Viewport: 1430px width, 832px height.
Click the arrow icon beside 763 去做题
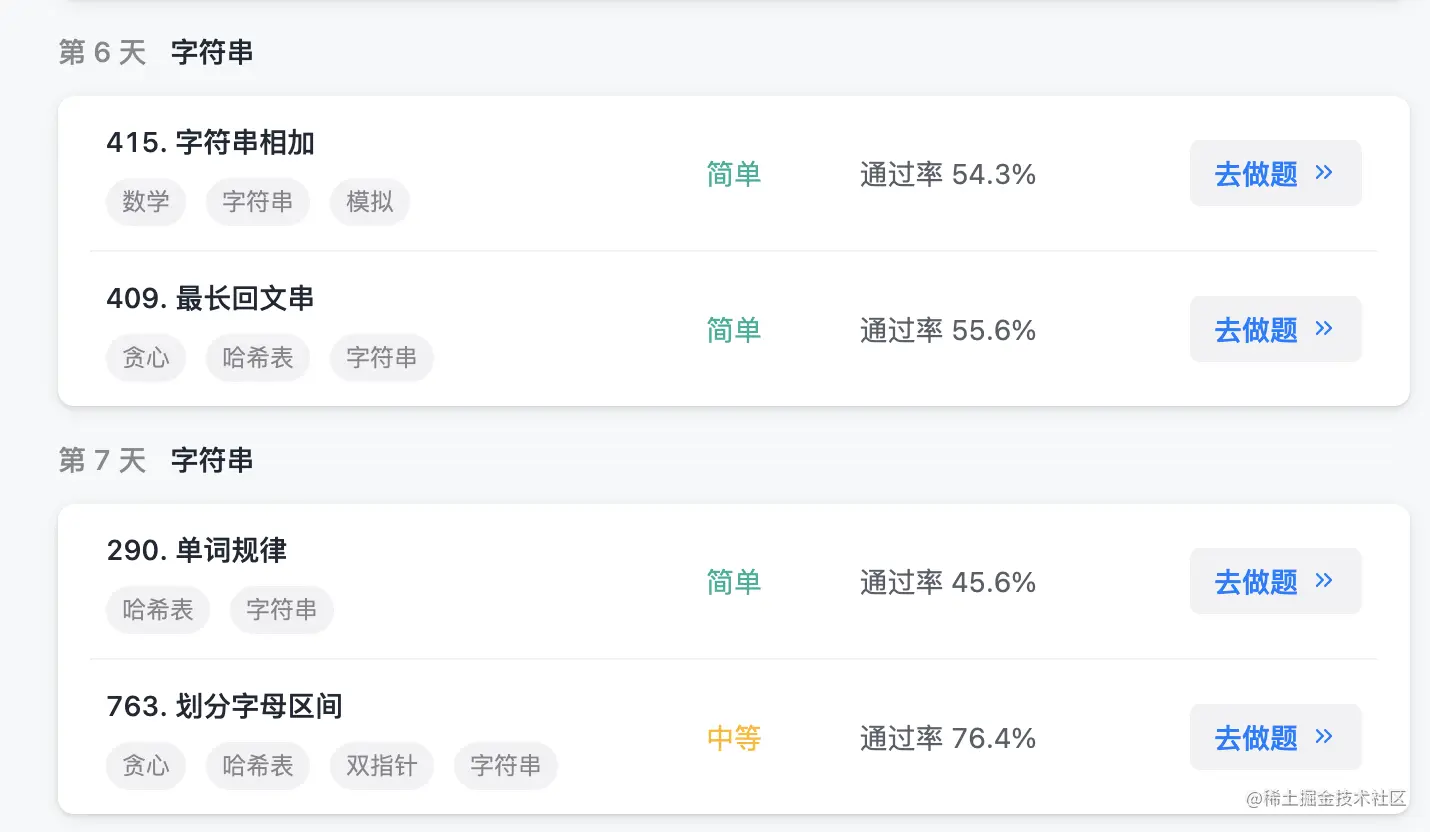[1324, 737]
